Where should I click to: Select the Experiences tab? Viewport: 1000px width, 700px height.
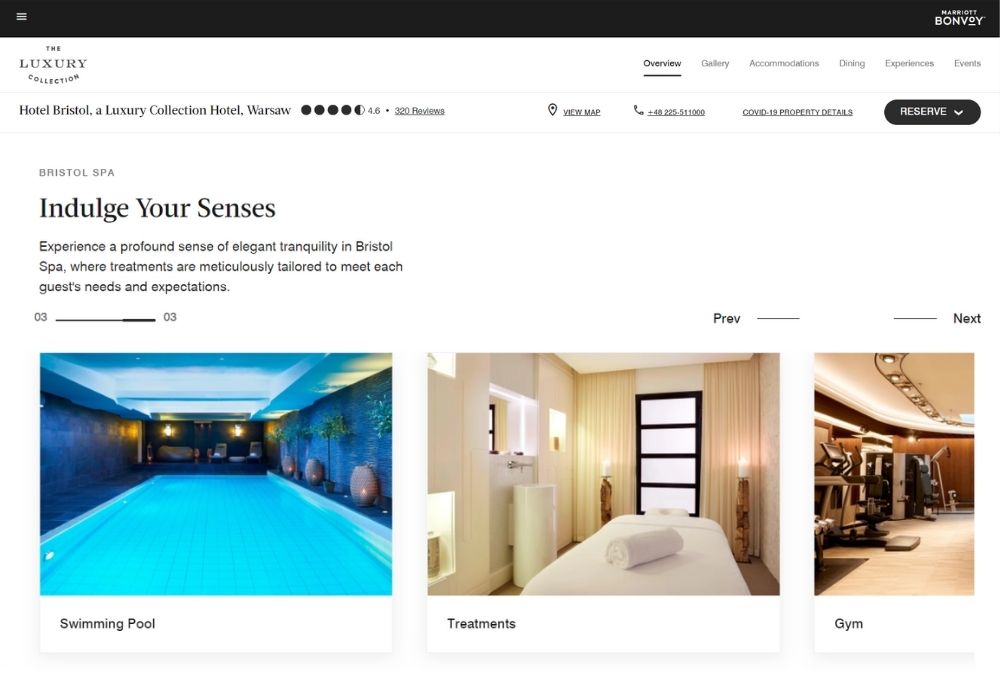[909, 63]
